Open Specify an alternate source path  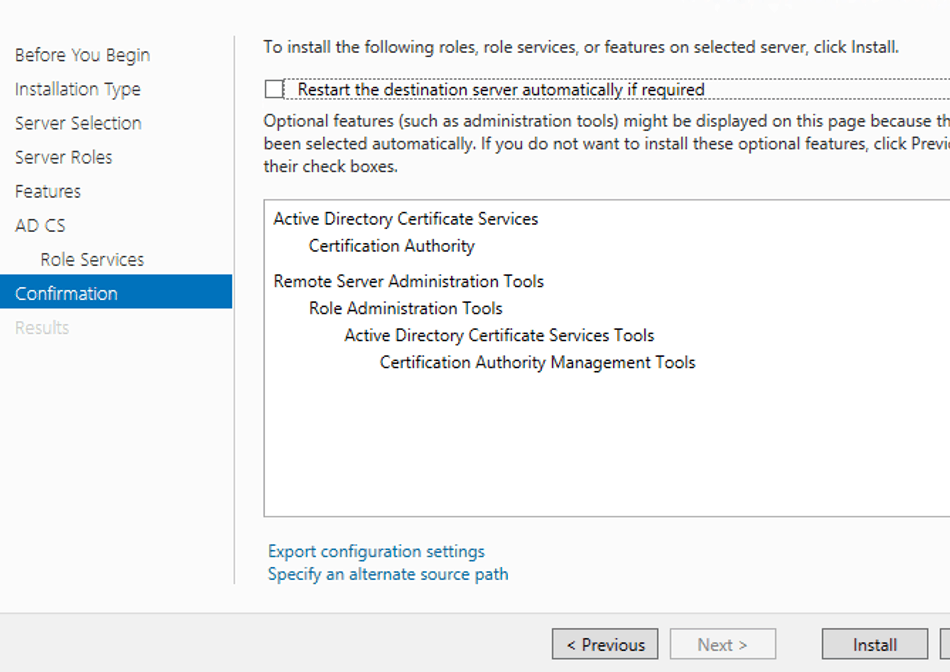click(388, 574)
